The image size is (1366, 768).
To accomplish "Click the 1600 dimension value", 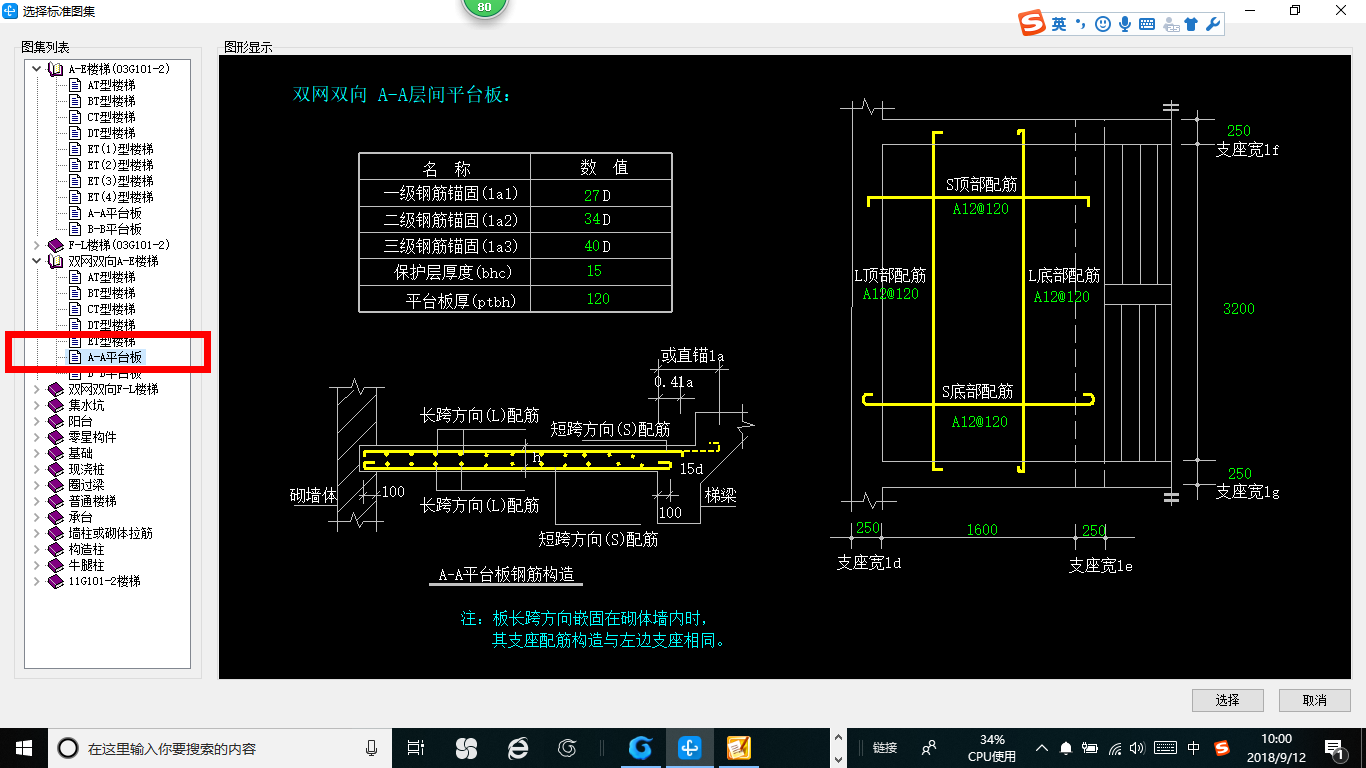I will point(982,530).
